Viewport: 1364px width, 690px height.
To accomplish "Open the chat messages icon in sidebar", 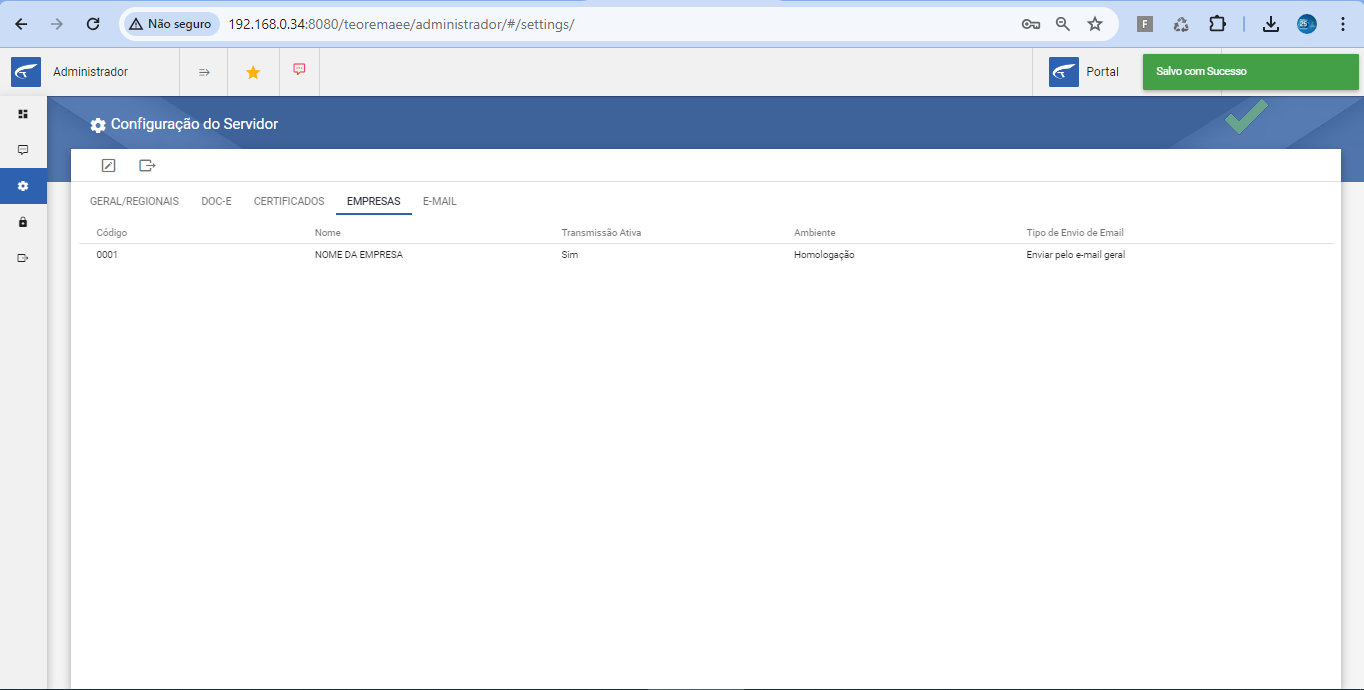I will [23, 150].
